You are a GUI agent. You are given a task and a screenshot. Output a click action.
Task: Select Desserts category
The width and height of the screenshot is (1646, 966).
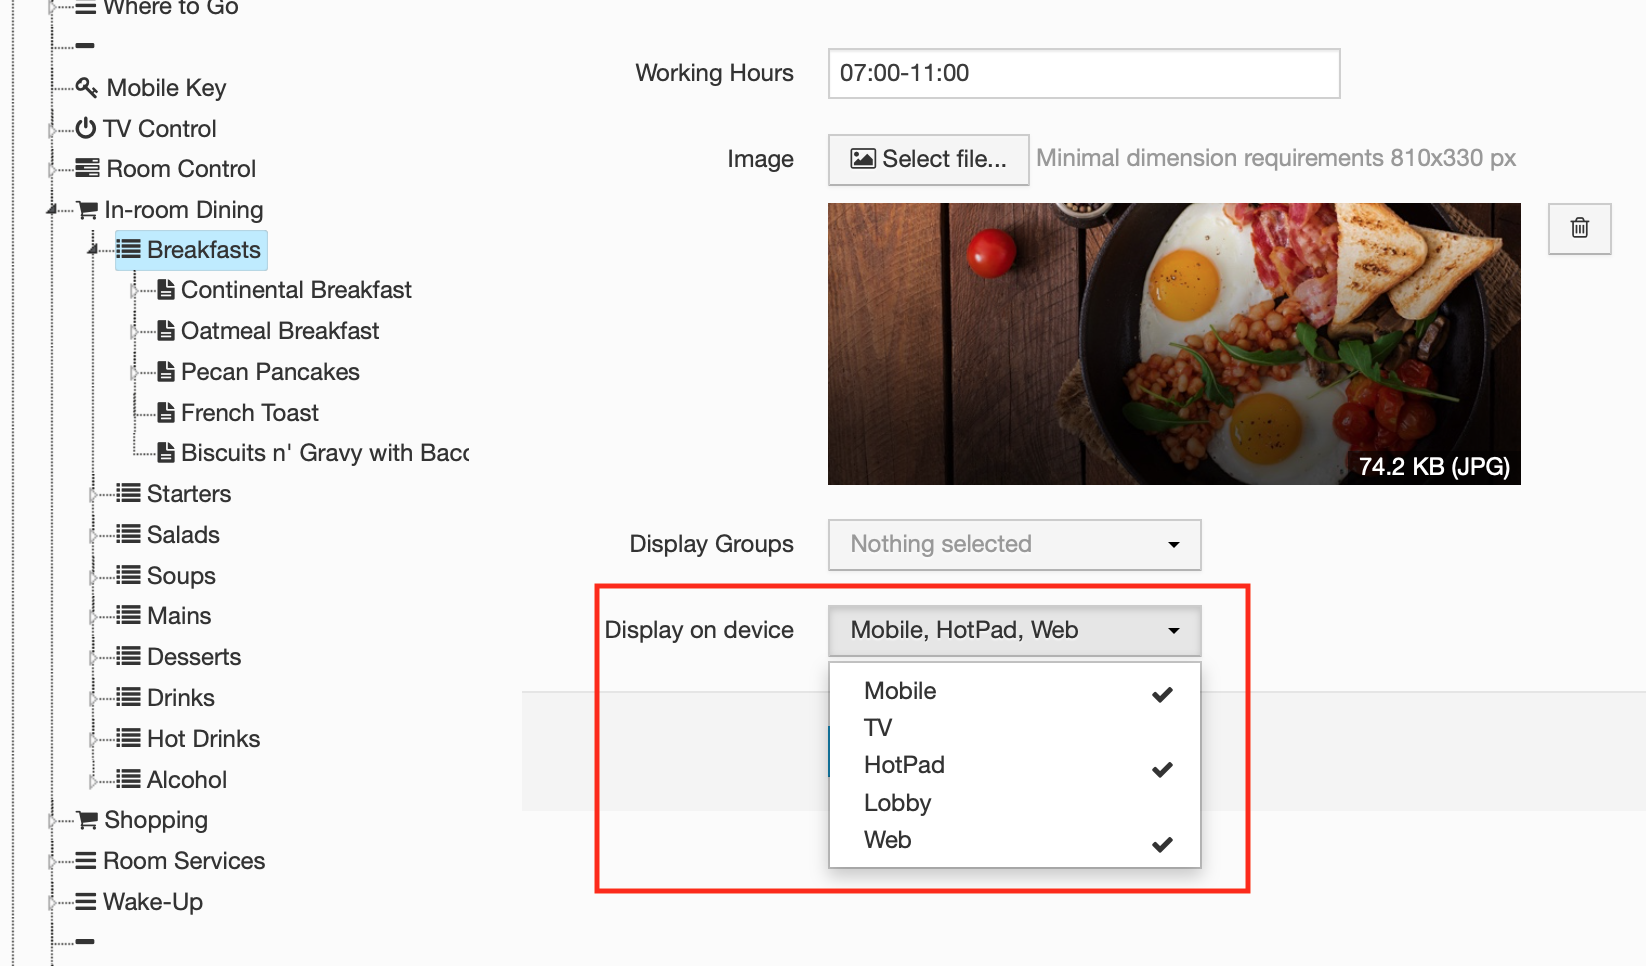(x=194, y=656)
